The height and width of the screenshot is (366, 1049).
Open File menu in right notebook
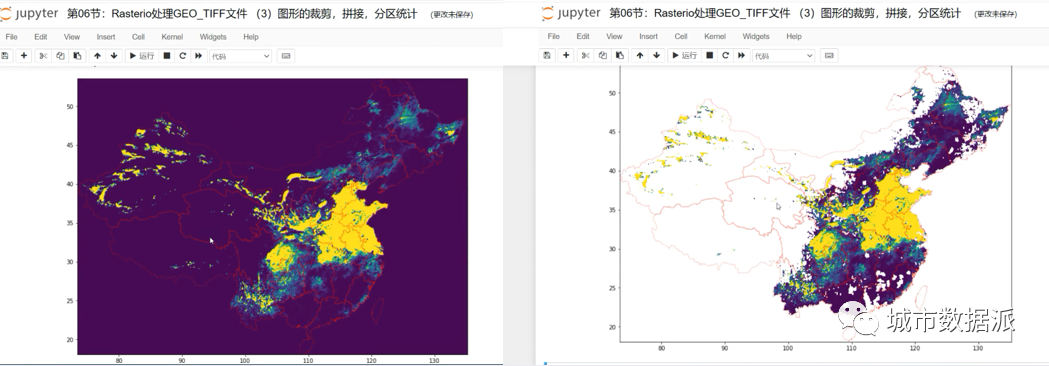pyautogui.click(x=554, y=36)
